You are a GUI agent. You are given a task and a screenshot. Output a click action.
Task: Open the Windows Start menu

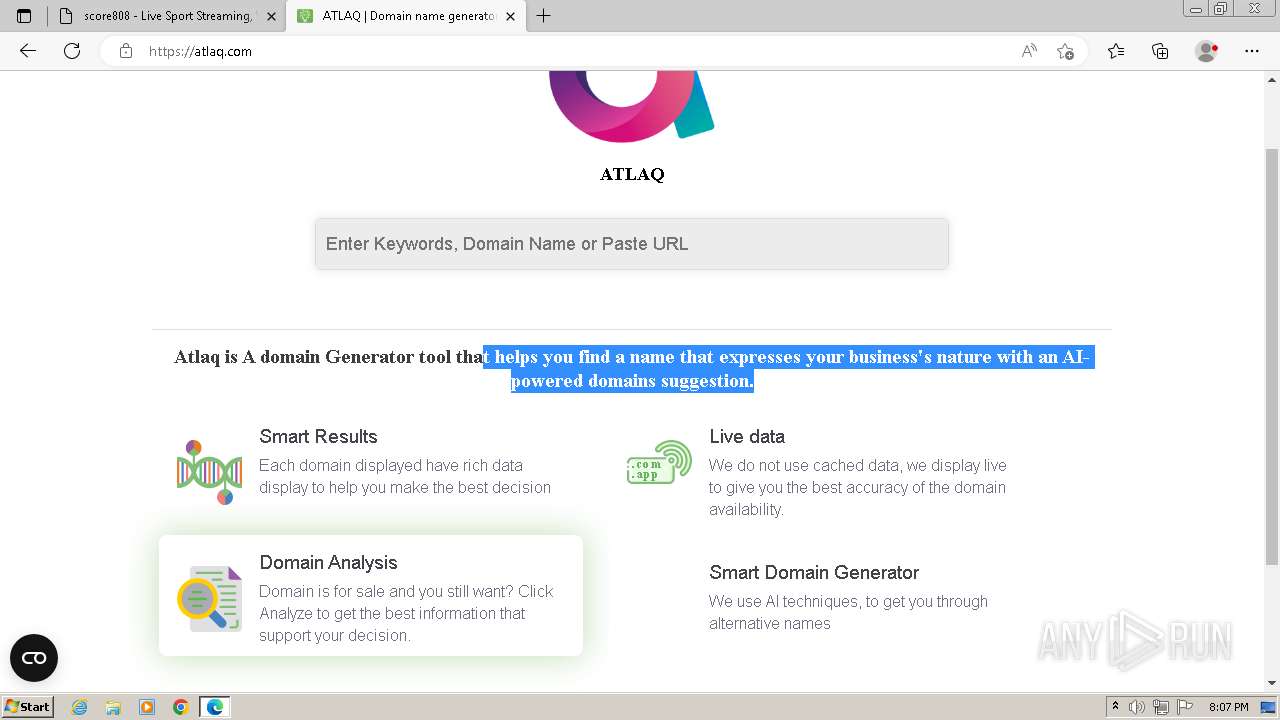pyautogui.click(x=27, y=707)
